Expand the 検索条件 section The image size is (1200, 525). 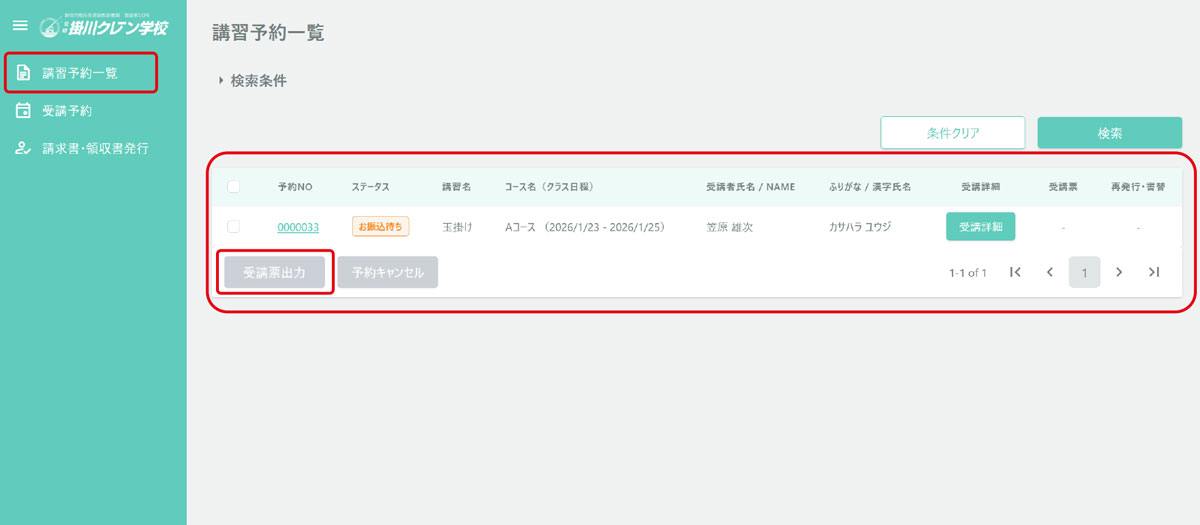click(252, 81)
